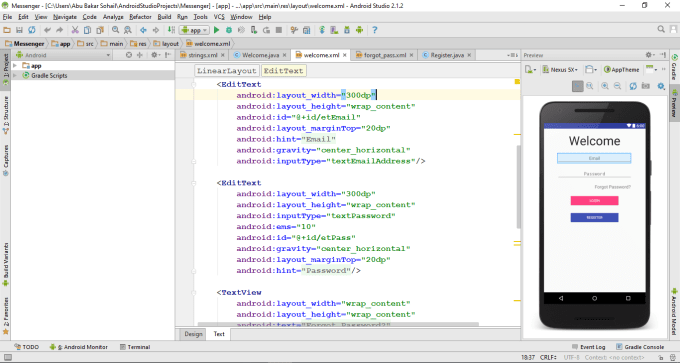Click the Make Project icon
The height and width of the screenshot is (363, 680).
171,30
